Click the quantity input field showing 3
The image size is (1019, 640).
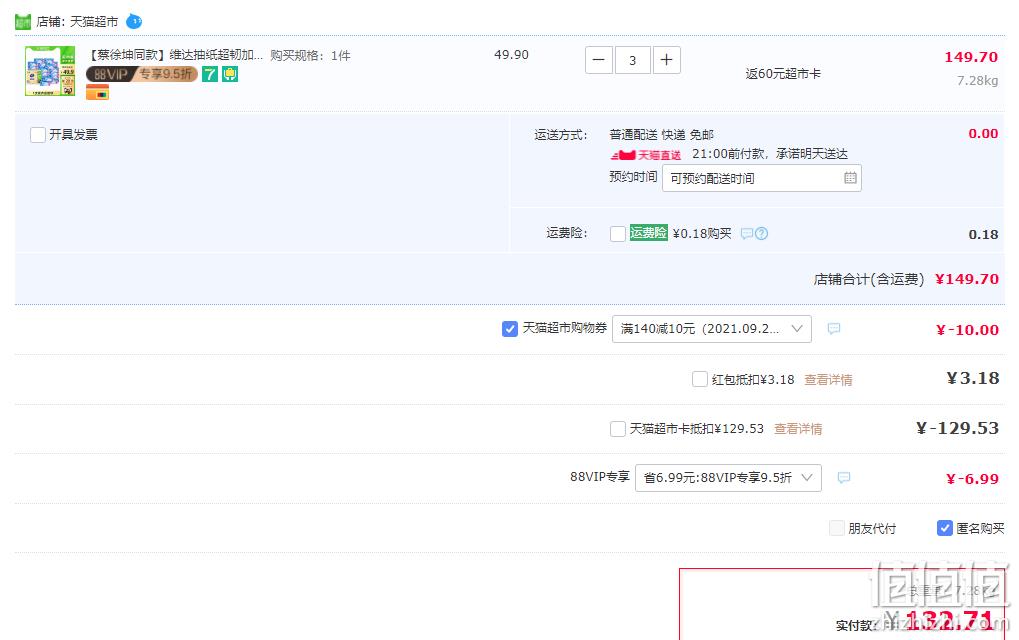632,60
